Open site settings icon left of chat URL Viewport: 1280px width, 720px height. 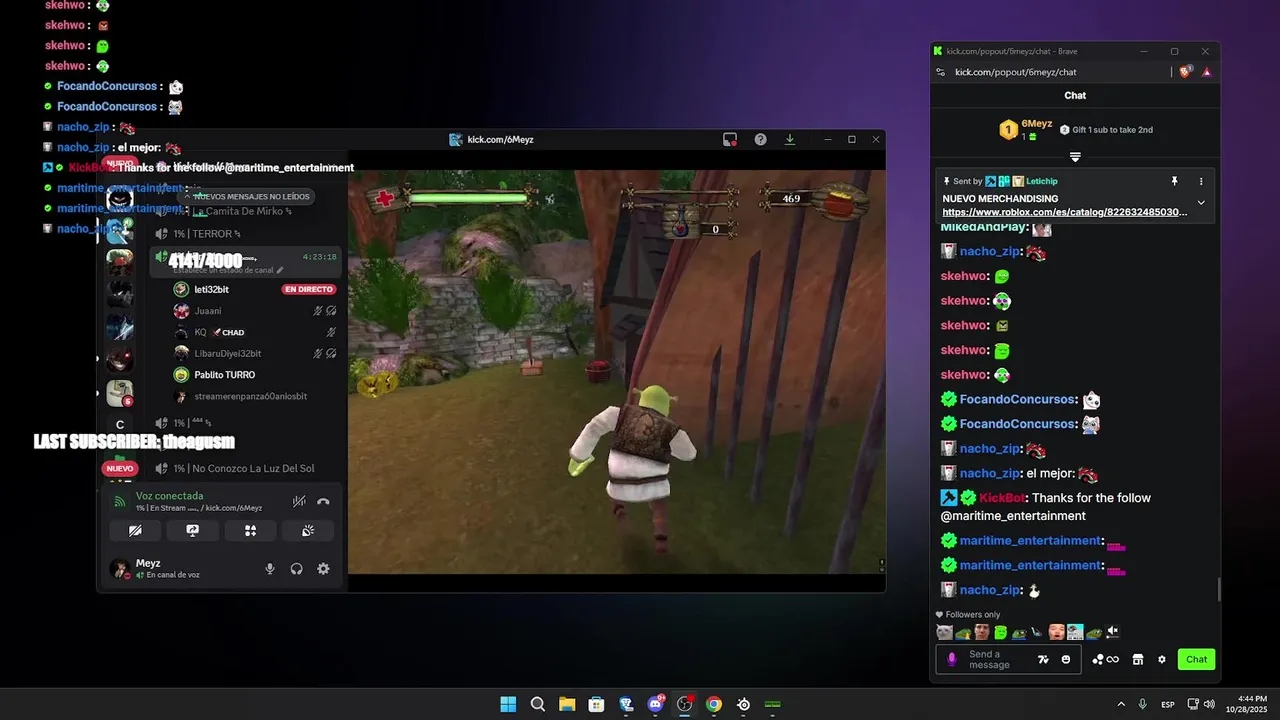click(940, 72)
